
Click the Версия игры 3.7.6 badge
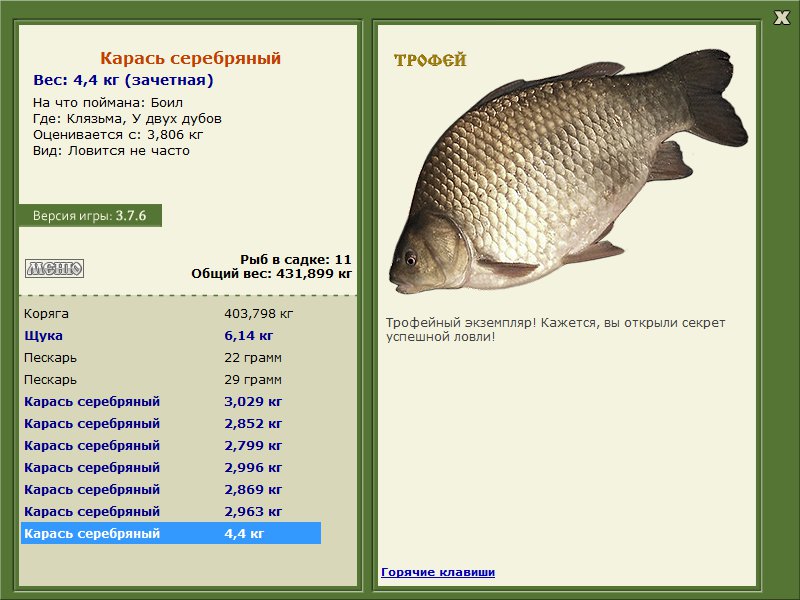[x=90, y=215]
